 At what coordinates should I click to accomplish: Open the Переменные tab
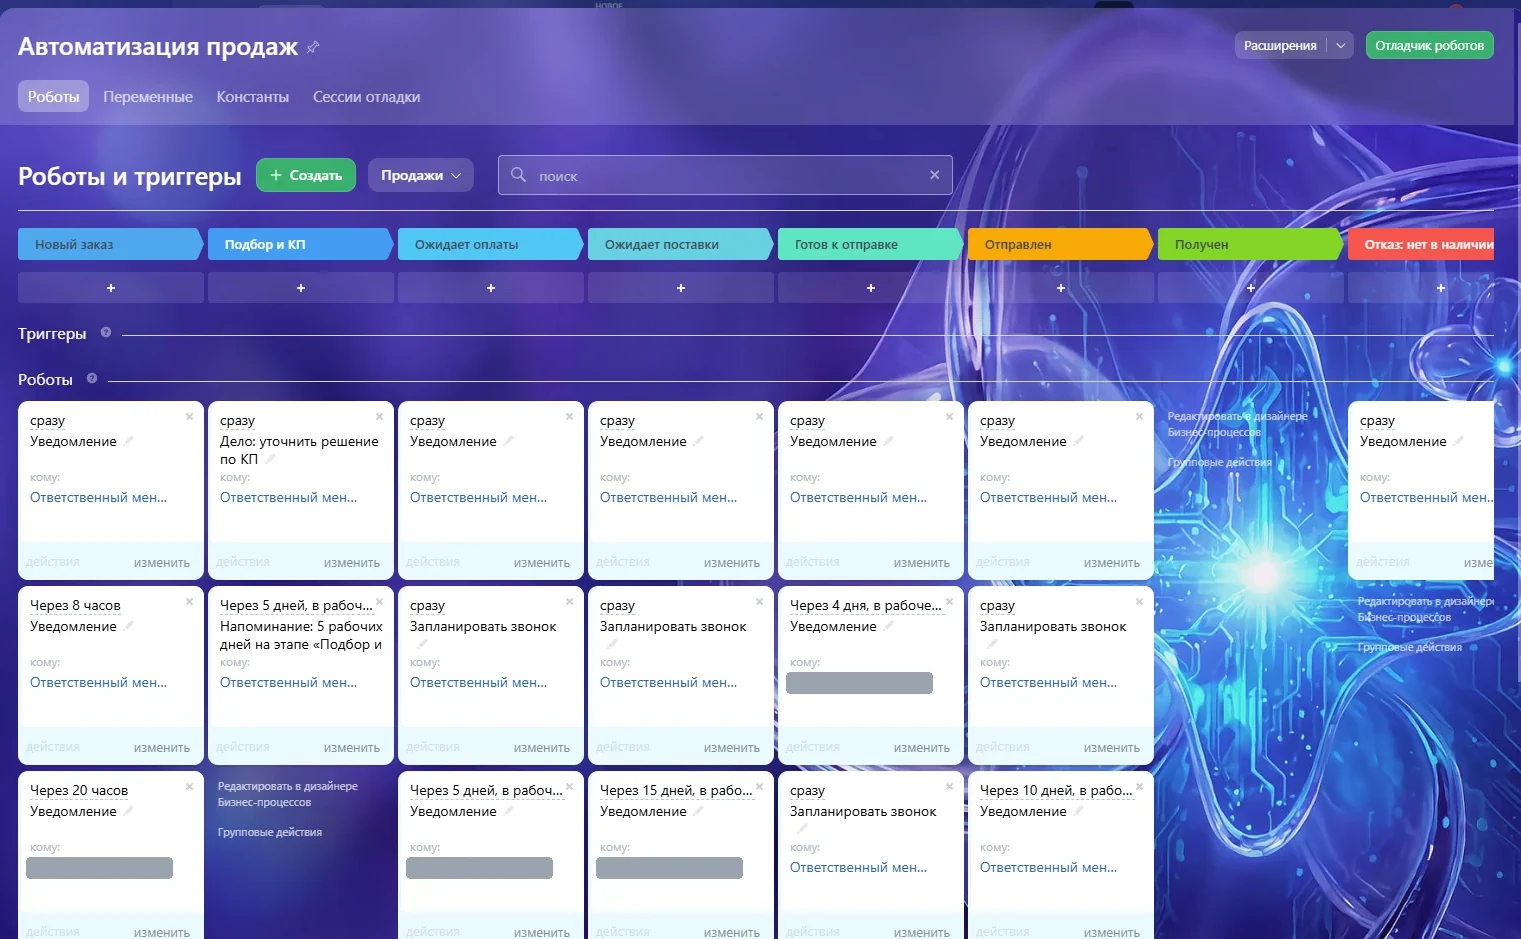click(x=148, y=96)
